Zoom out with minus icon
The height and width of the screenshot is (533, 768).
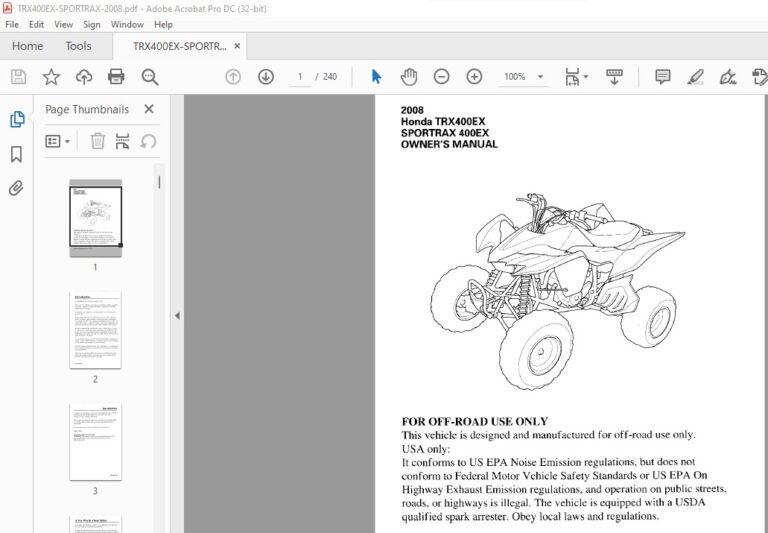pos(441,77)
